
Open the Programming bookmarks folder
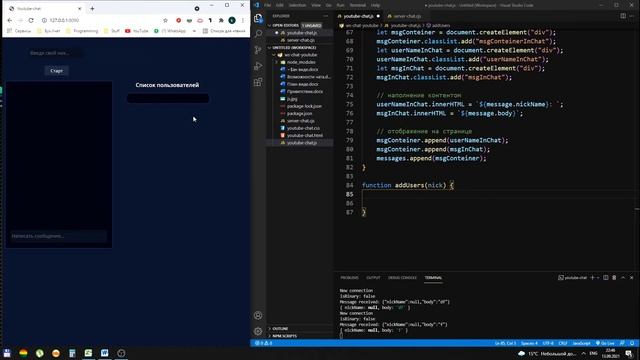tap(82, 31)
